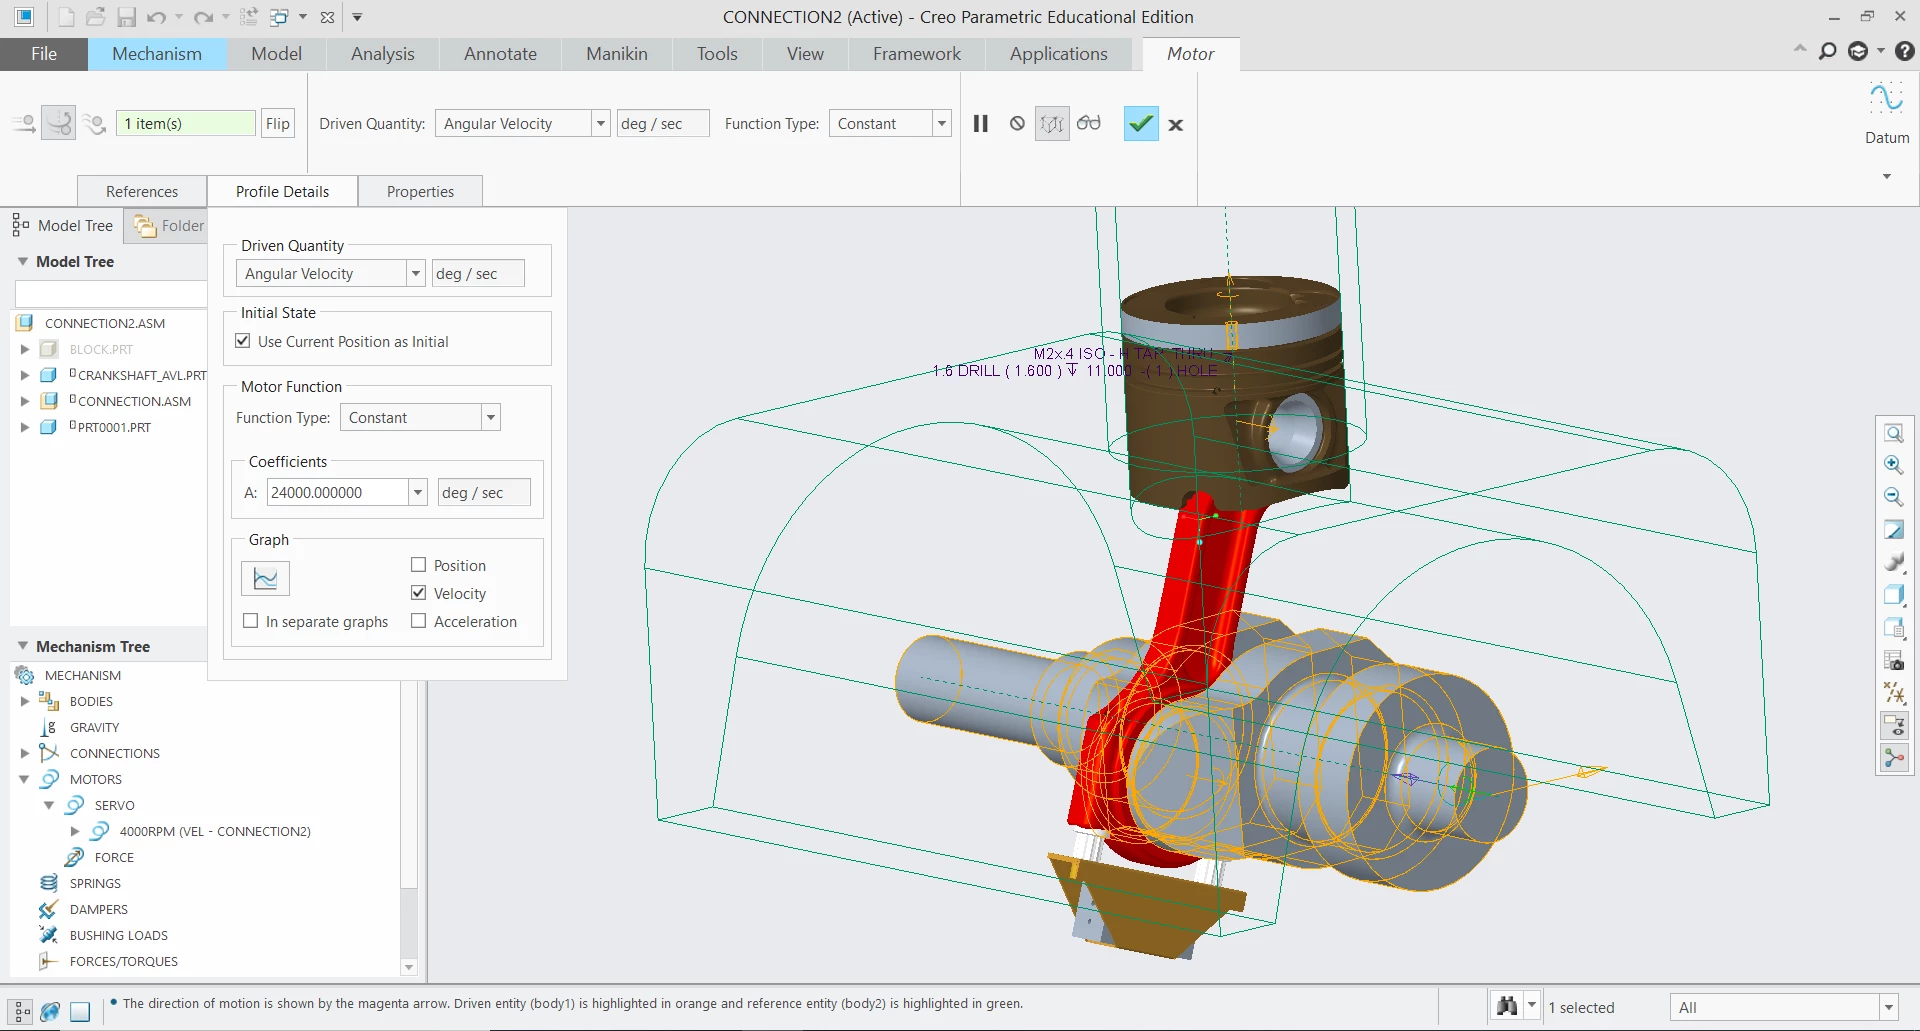Viewport: 1920px width, 1031px height.
Task: Click the Zoom In magnifier icon
Action: pyautogui.click(x=1894, y=465)
